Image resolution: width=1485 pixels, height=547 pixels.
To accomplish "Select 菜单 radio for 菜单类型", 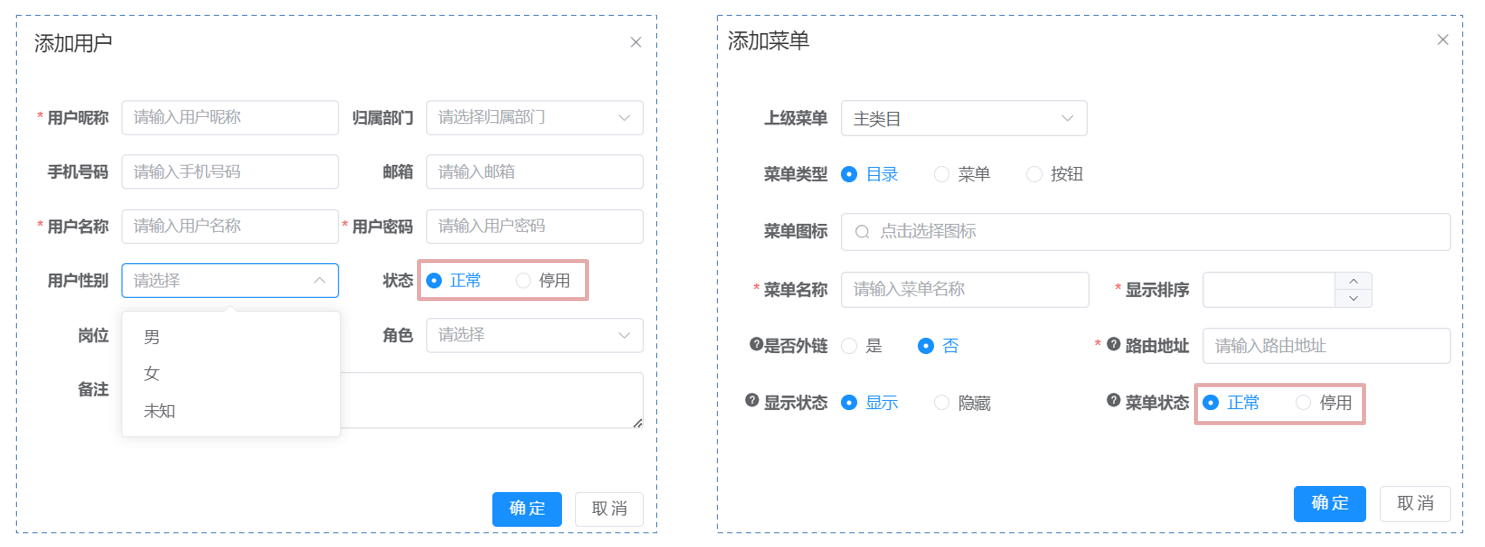I will (941, 174).
